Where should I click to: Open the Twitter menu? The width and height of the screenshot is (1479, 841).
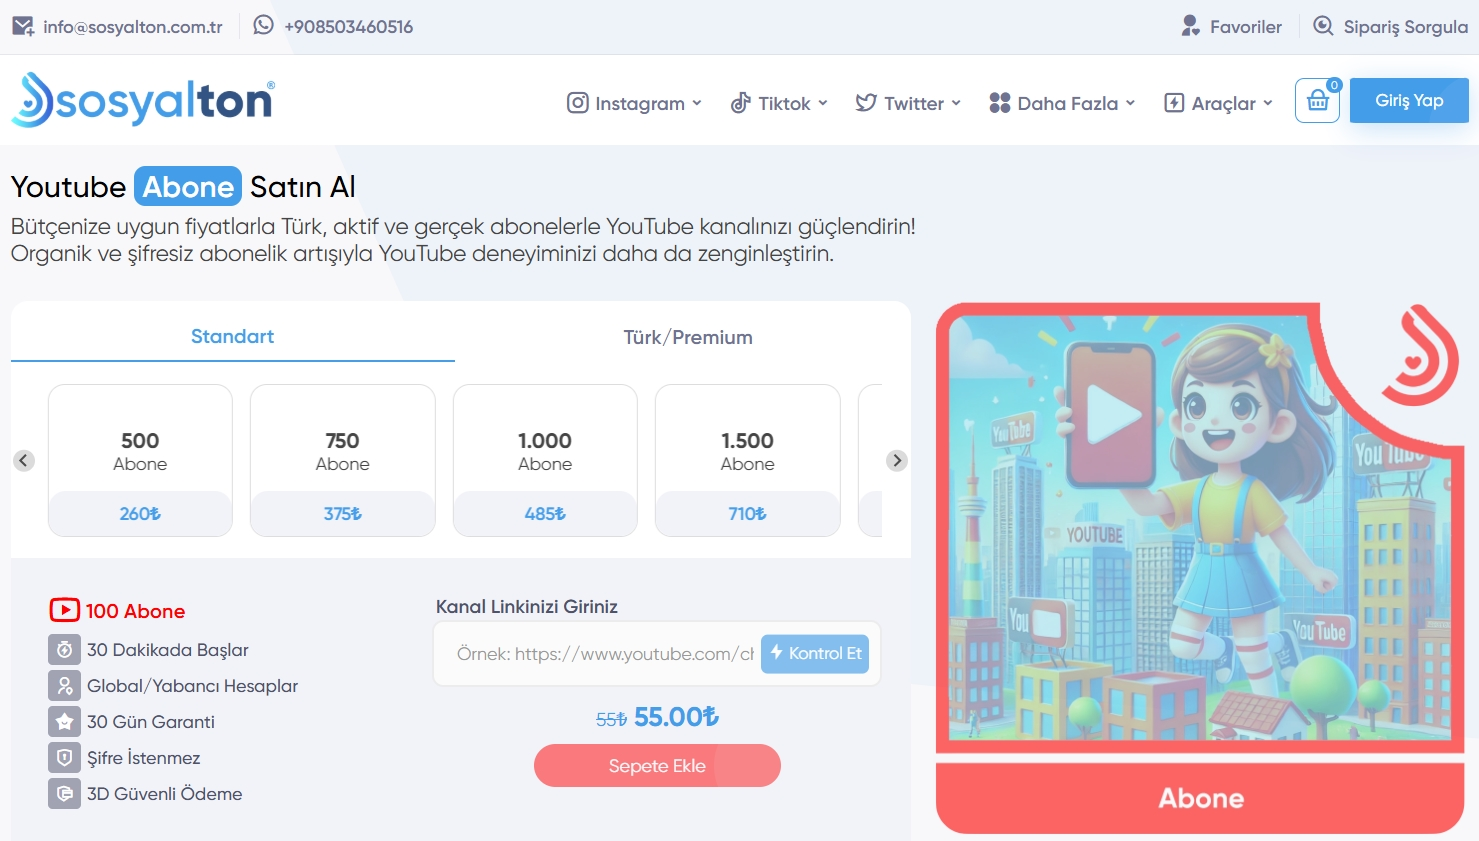908,103
